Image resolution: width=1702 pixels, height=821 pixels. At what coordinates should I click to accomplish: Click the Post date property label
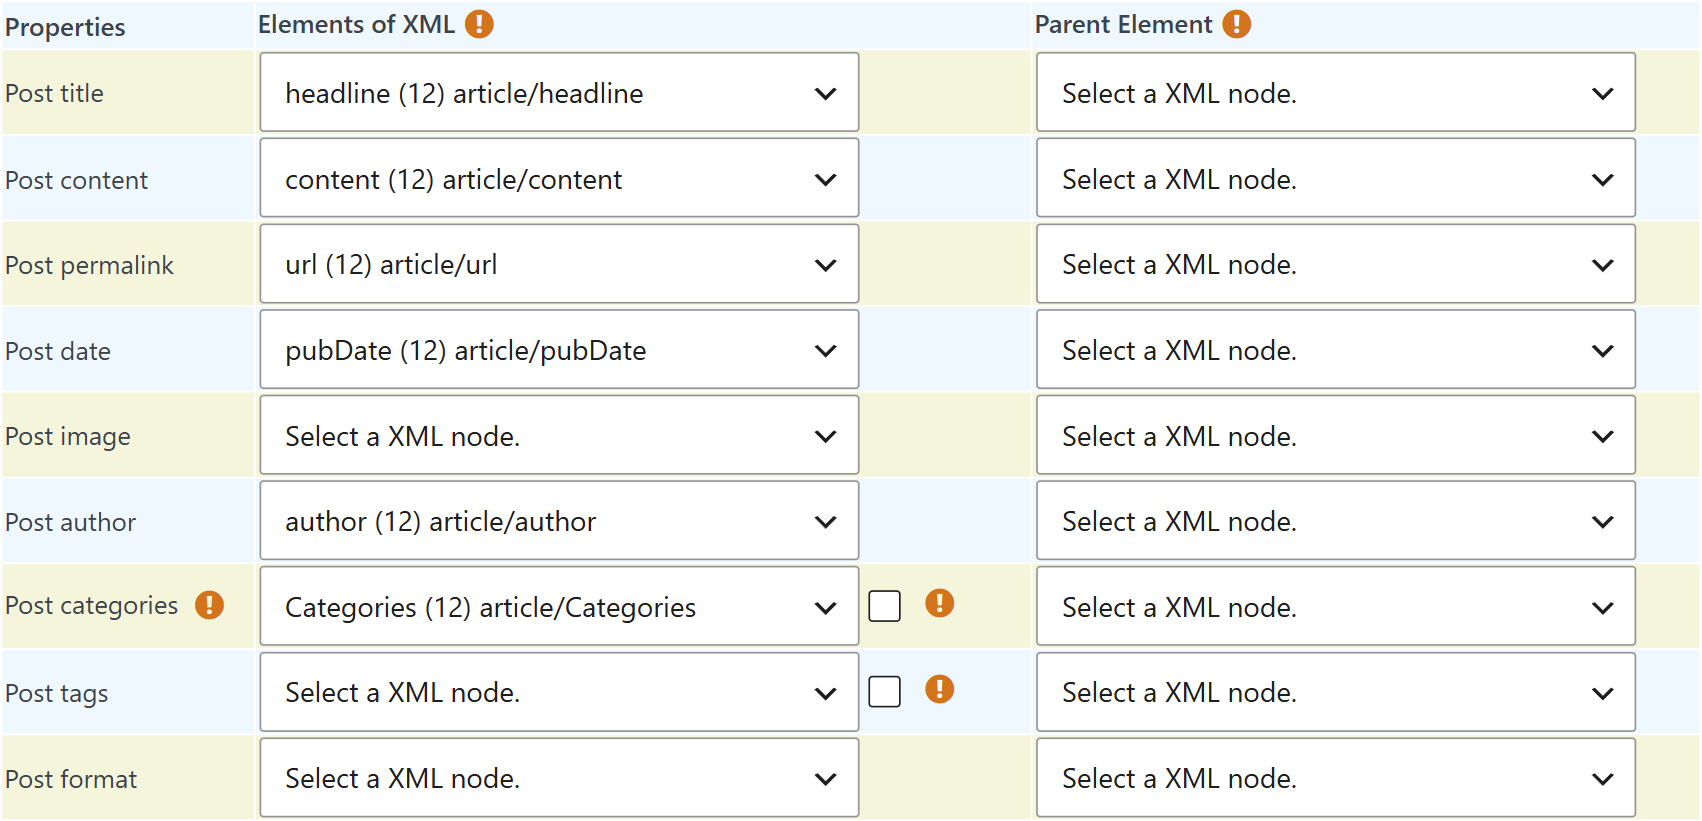point(58,352)
